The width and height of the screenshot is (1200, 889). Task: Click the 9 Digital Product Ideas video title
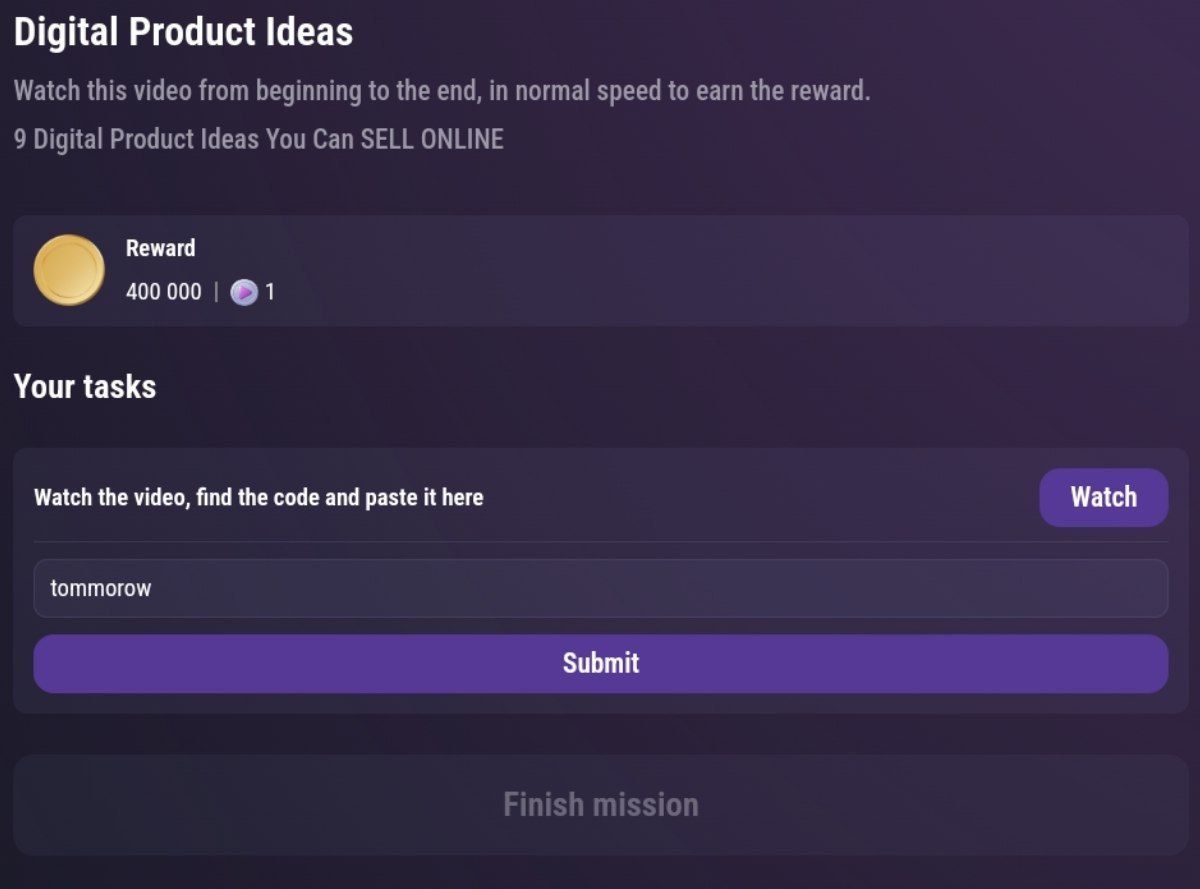point(258,139)
